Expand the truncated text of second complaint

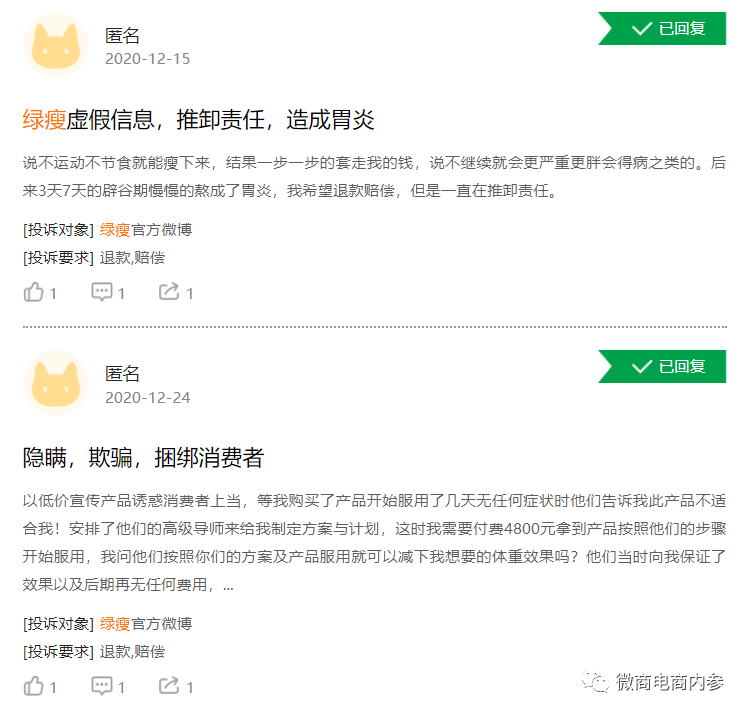point(228,586)
